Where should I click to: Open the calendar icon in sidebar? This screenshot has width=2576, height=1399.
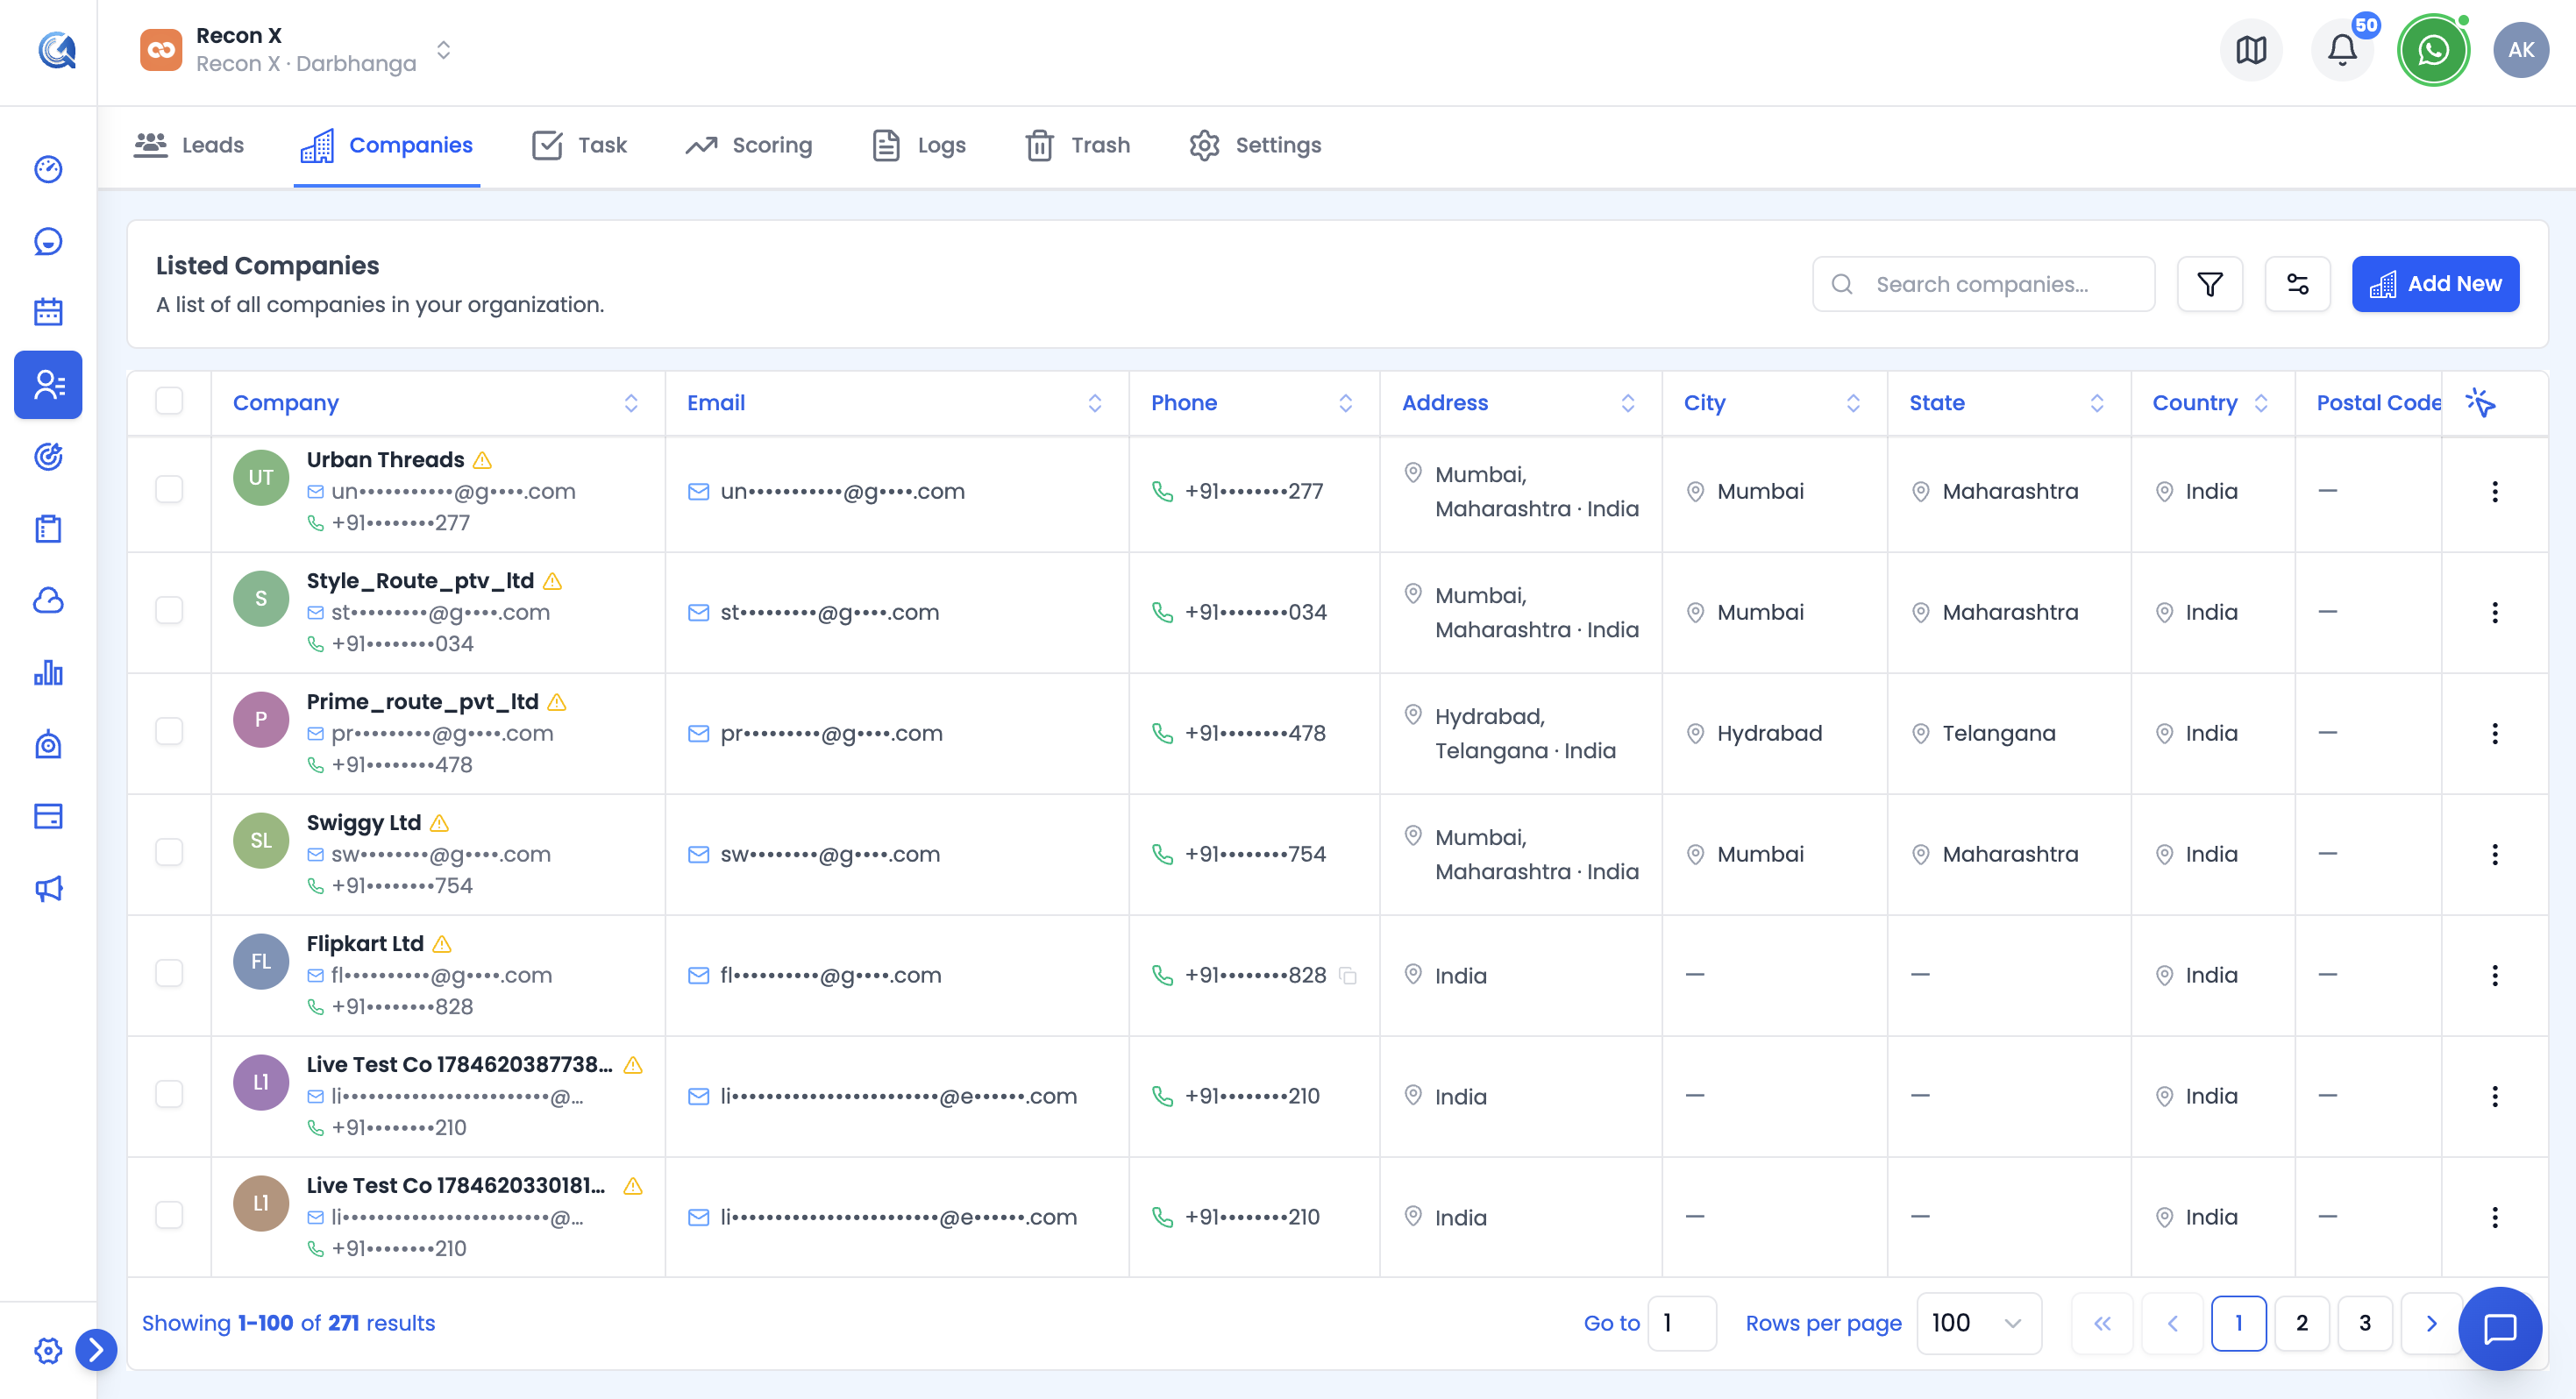[48, 312]
